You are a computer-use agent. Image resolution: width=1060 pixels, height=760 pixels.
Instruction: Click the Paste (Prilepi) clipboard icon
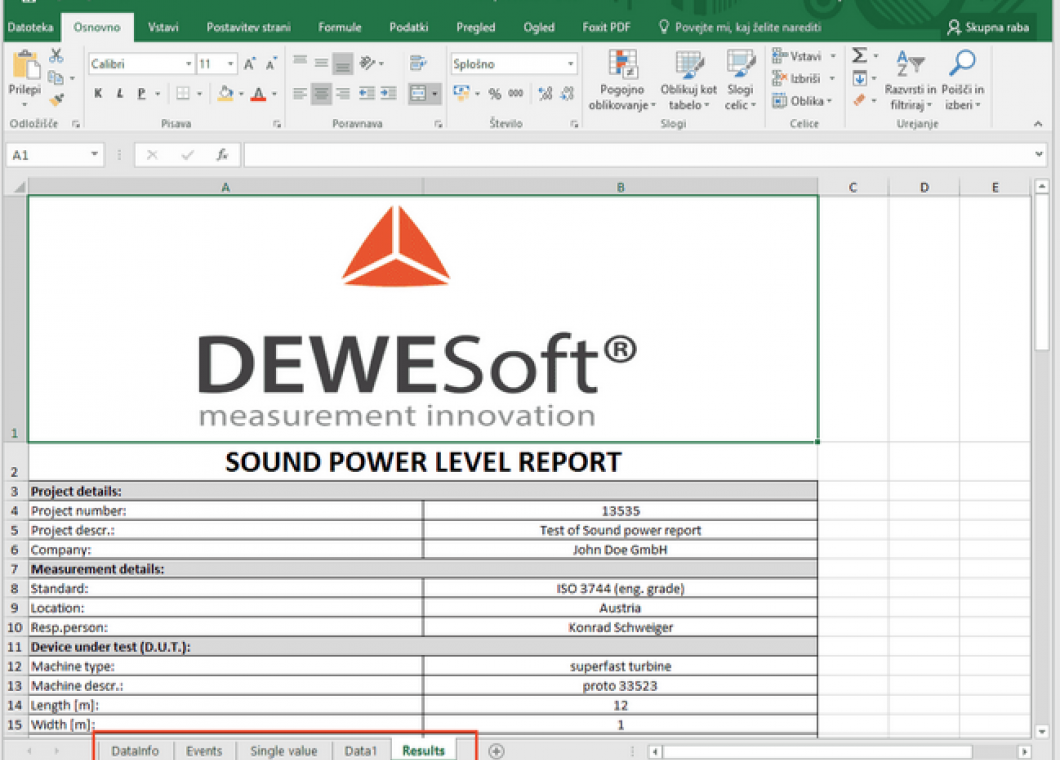(x=26, y=66)
